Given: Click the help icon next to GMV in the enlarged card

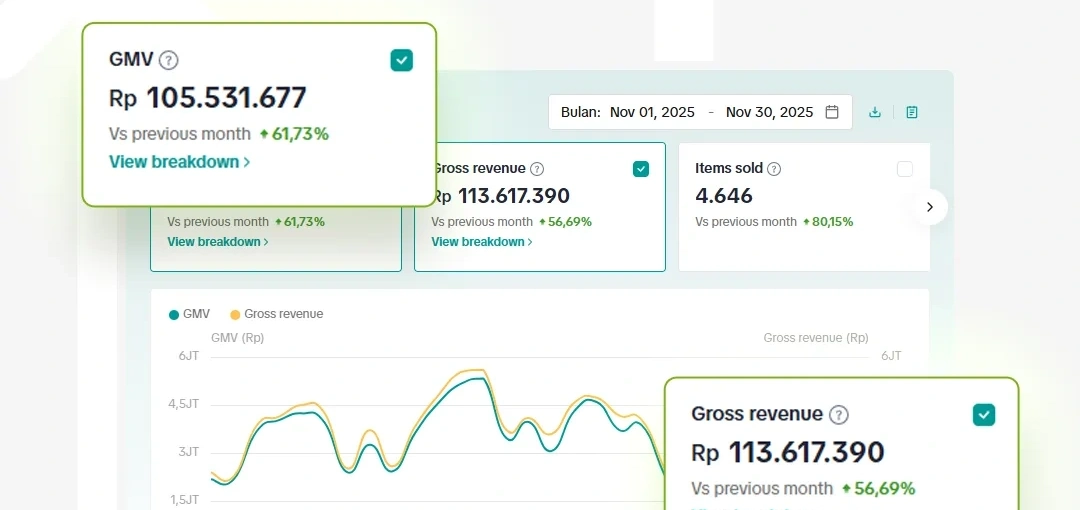Looking at the screenshot, I should pyautogui.click(x=169, y=61).
